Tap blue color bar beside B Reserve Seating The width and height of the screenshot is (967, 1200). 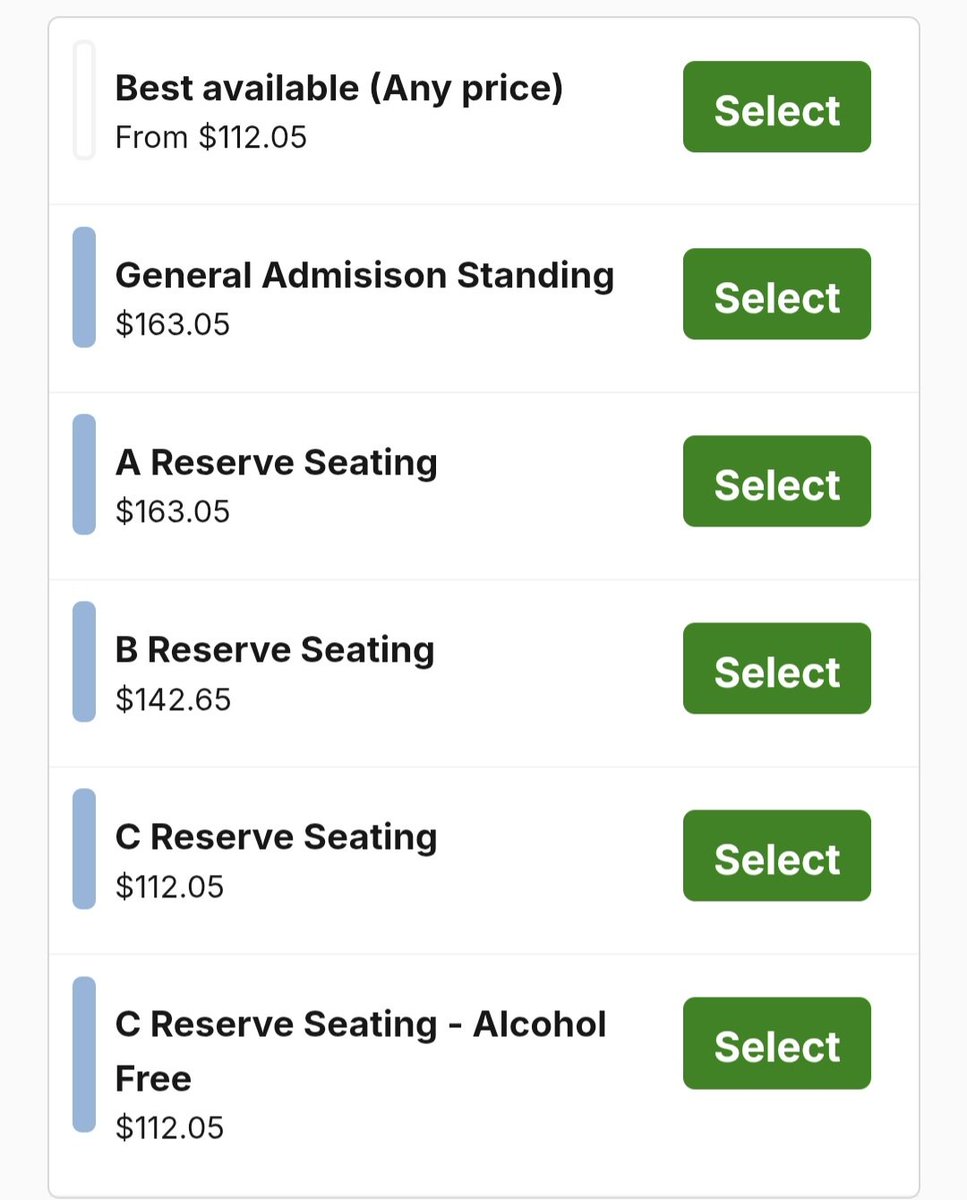tap(84, 661)
